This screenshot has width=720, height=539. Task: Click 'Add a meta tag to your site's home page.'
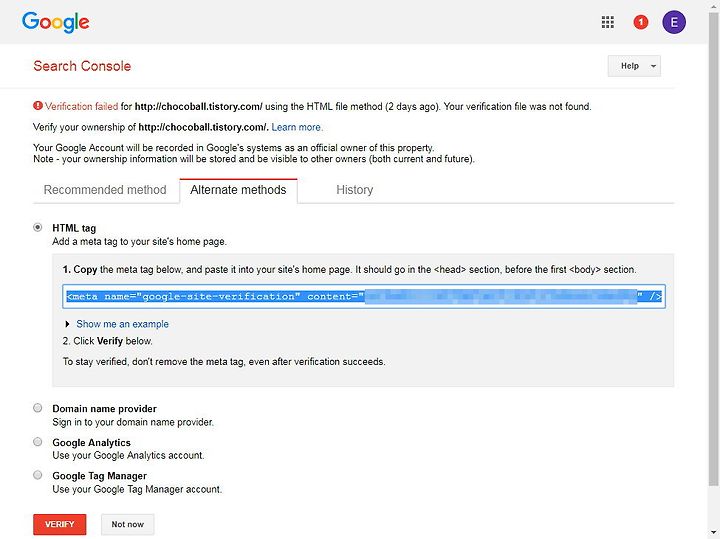pos(139,241)
